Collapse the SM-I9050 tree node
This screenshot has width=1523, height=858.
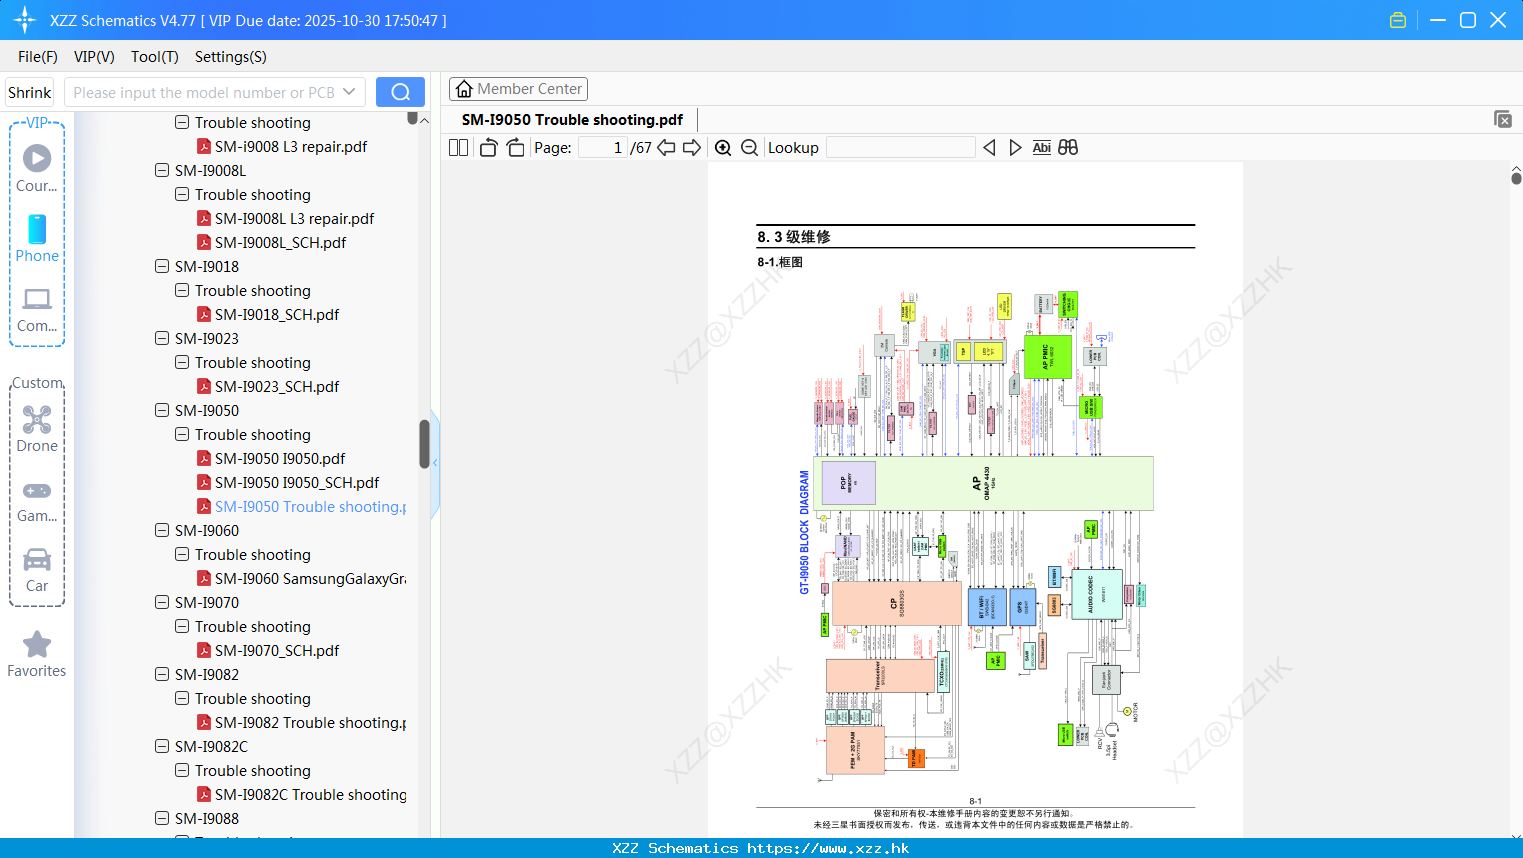tap(162, 410)
